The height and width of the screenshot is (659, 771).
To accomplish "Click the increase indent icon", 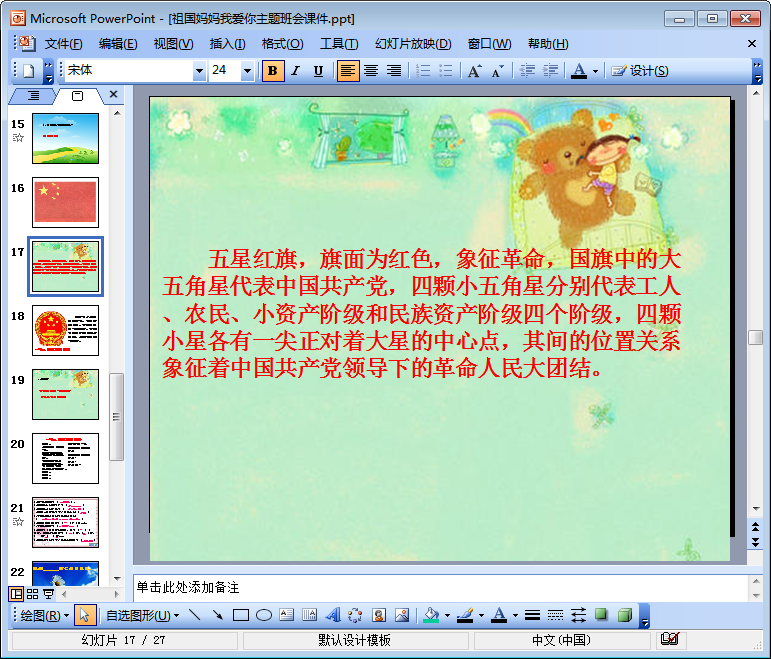I will pos(550,71).
